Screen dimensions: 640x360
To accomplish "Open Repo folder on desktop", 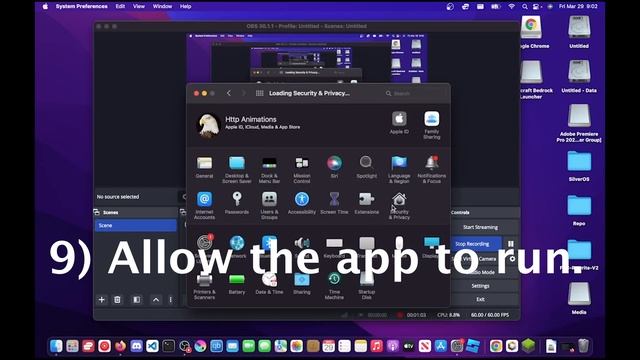I will tap(579, 210).
